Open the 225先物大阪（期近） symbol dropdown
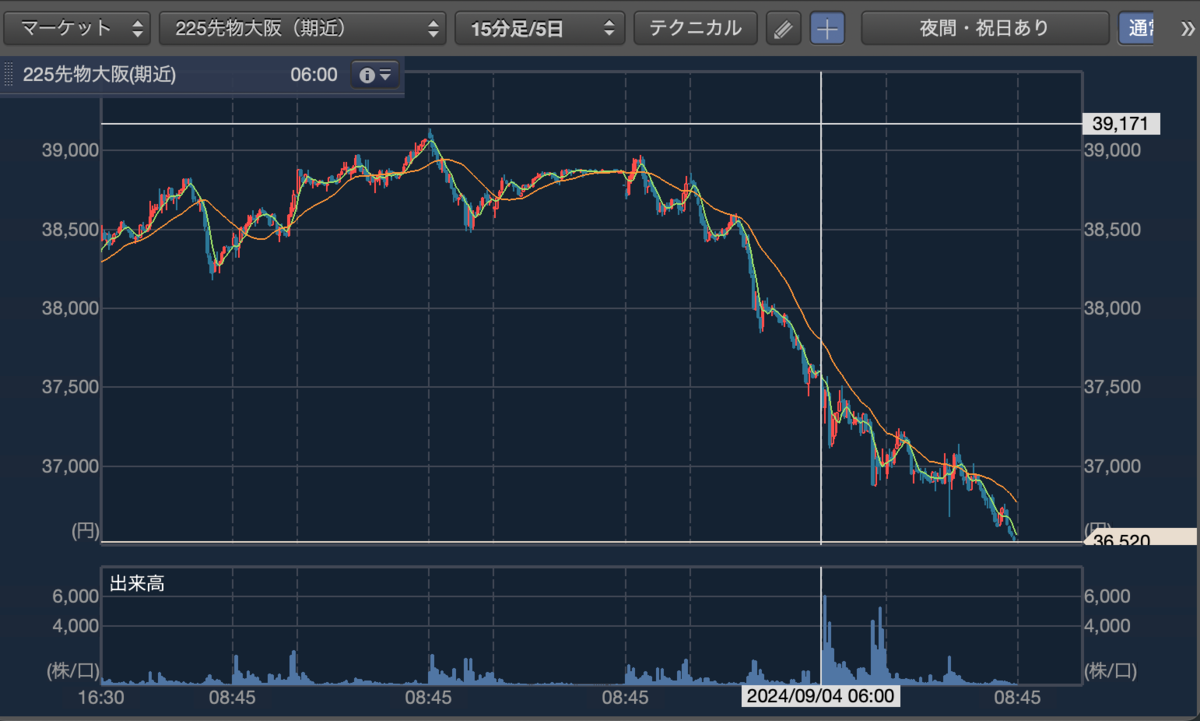This screenshot has width=1200, height=721. tap(303, 28)
